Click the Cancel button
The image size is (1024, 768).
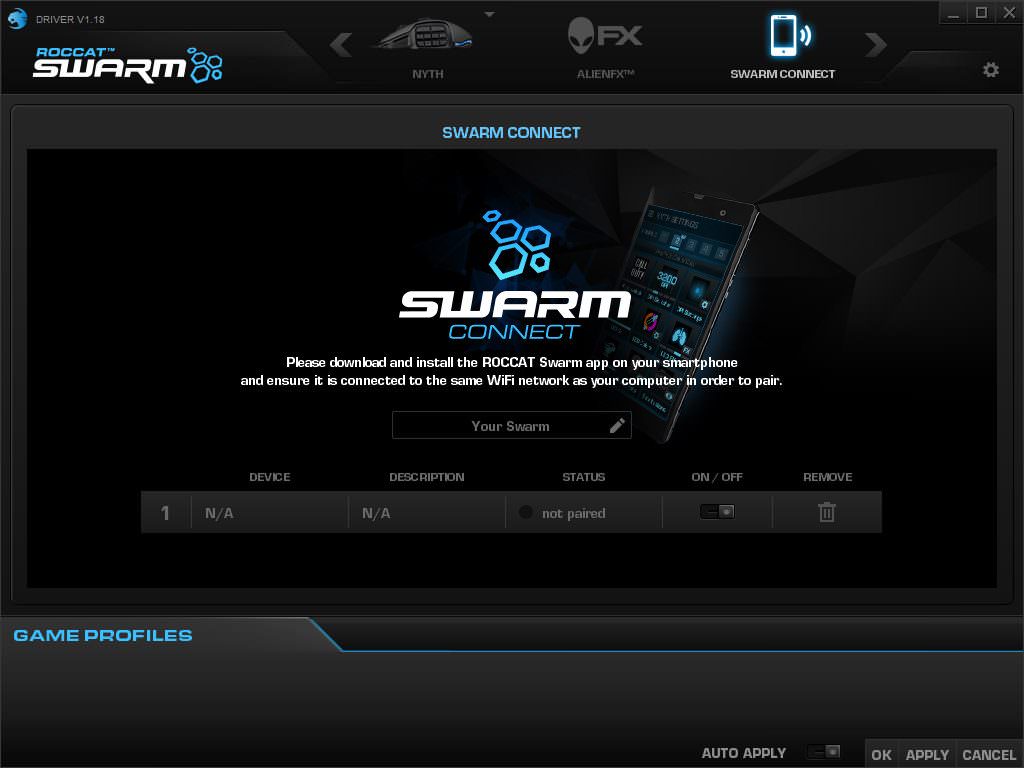point(989,755)
